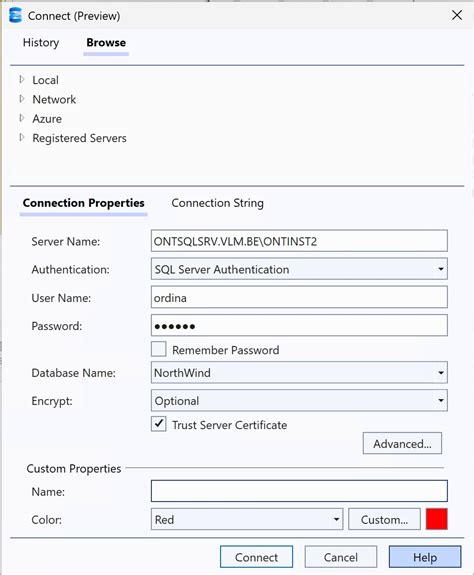Switch to the History tab
The image size is (474, 575).
click(41, 43)
